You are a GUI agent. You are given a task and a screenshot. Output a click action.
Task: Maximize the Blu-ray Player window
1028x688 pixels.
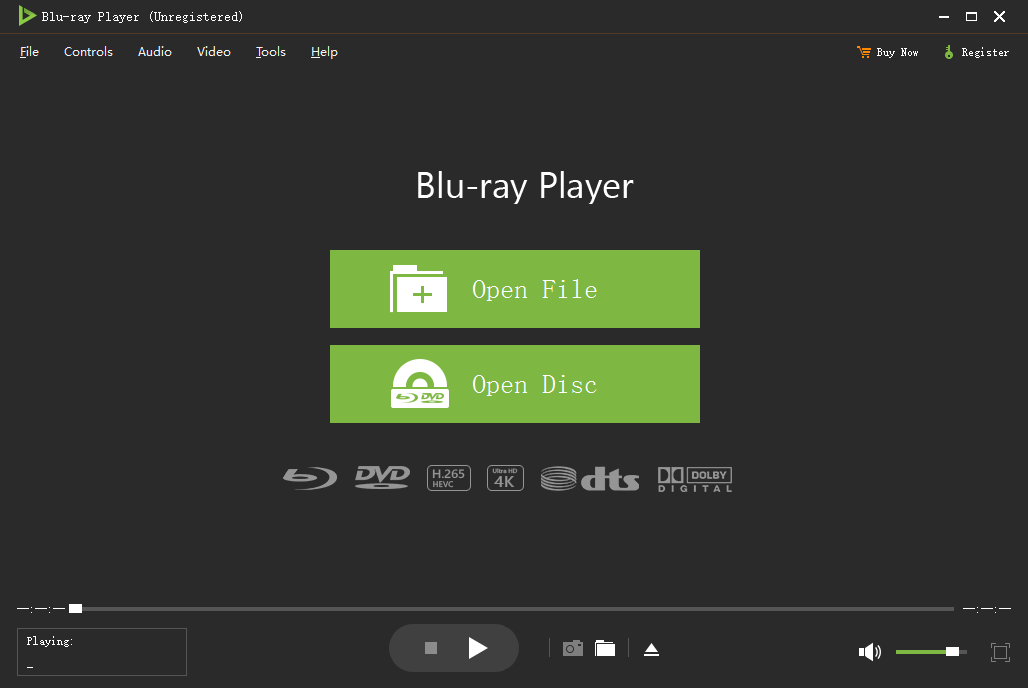click(972, 16)
